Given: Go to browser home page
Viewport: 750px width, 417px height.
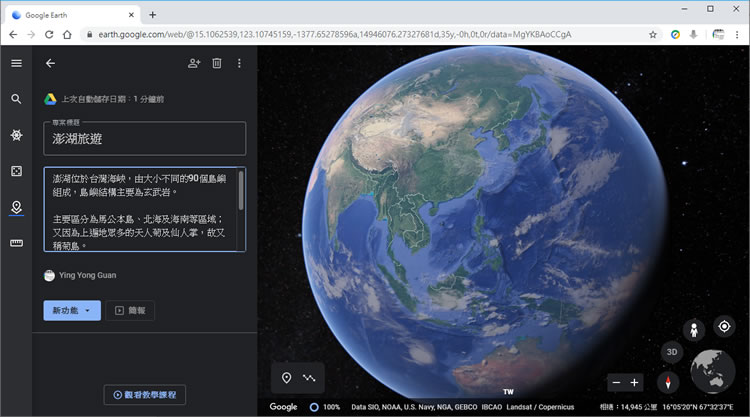Looking at the screenshot, I should pyautogui.click(x=67, y=34).
